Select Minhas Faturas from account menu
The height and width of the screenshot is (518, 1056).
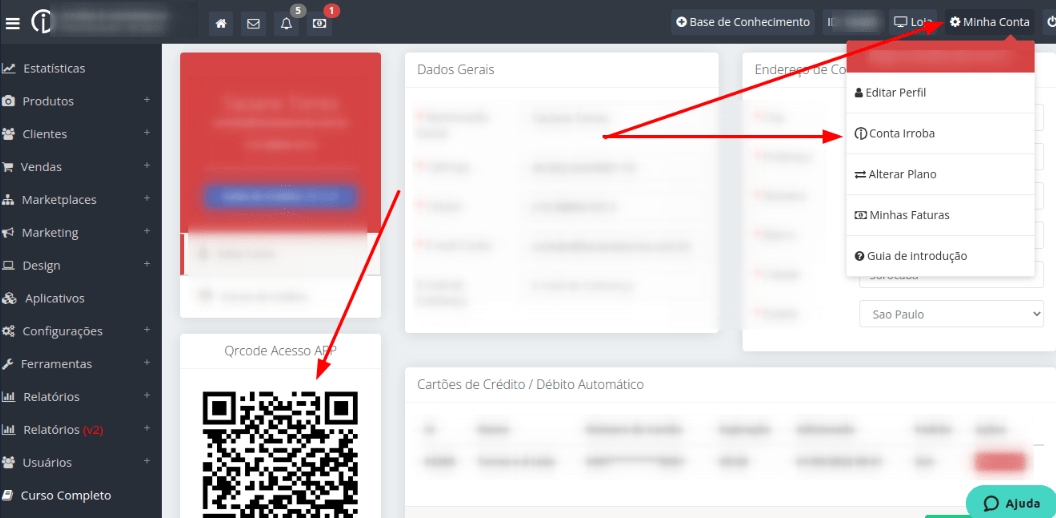(x=940, y=215)
